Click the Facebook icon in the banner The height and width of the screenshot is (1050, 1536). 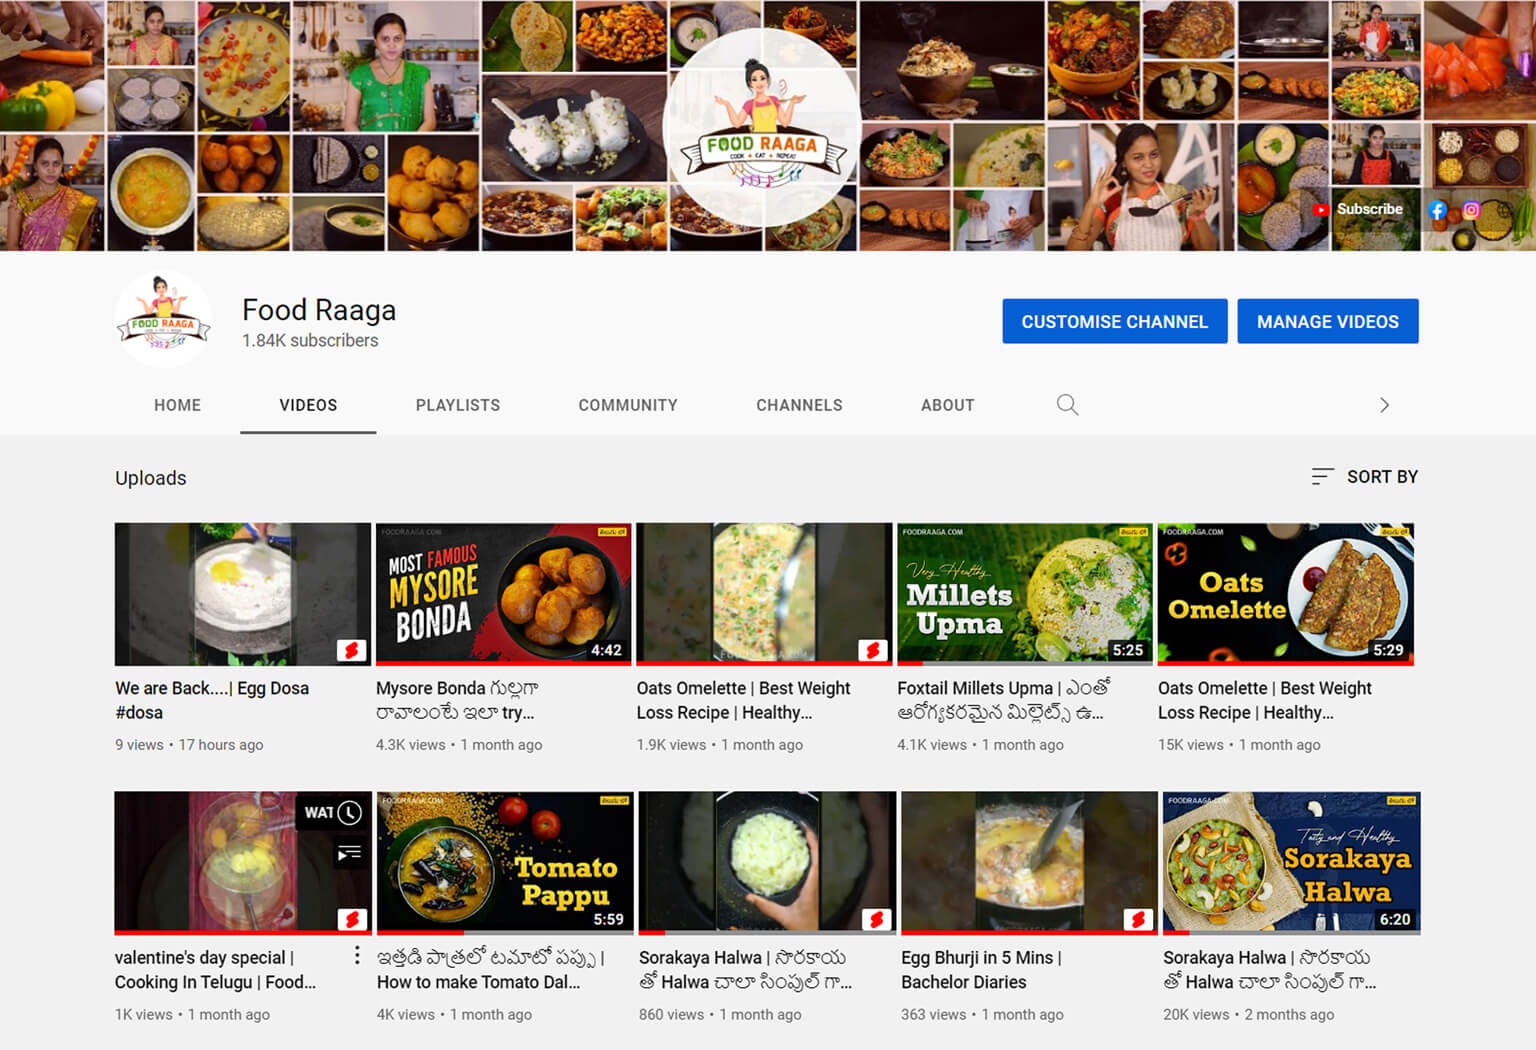[x=1437, y=210]
